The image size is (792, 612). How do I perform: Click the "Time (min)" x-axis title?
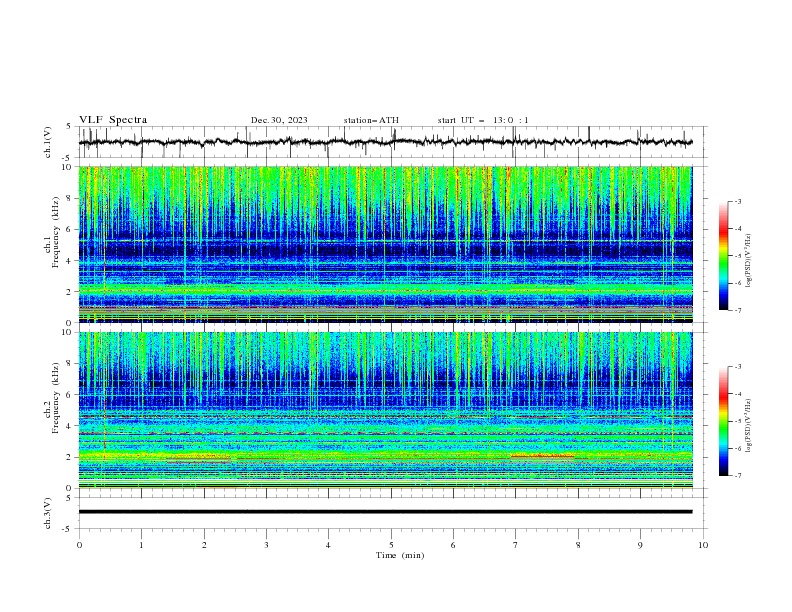(400, 555)
